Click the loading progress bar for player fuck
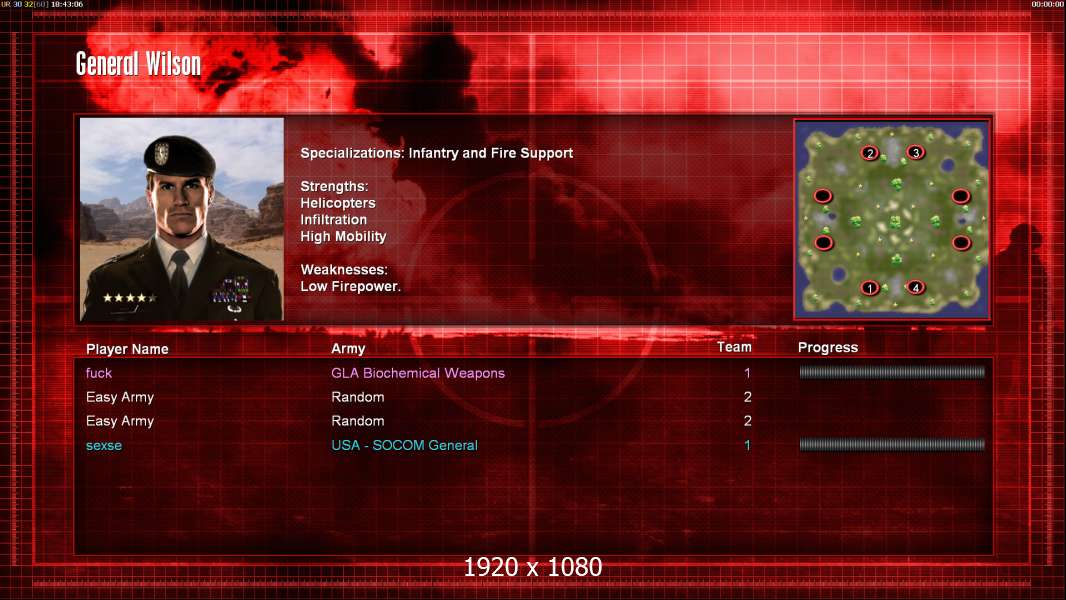 click(x=892, y=372)
